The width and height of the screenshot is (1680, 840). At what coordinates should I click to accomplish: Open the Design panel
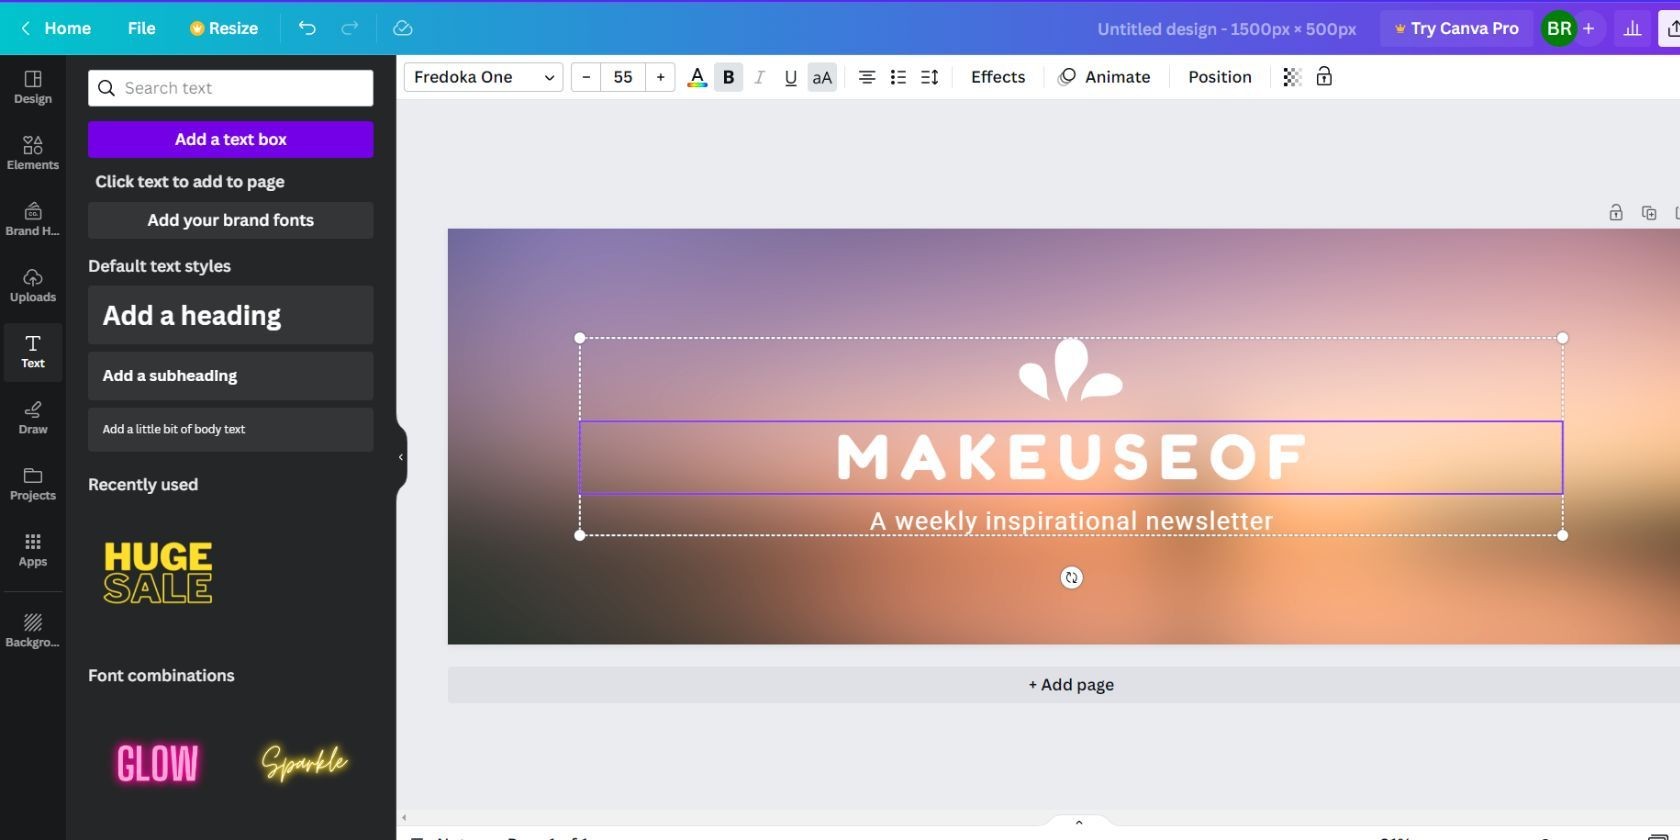click(x=33, y=87)
